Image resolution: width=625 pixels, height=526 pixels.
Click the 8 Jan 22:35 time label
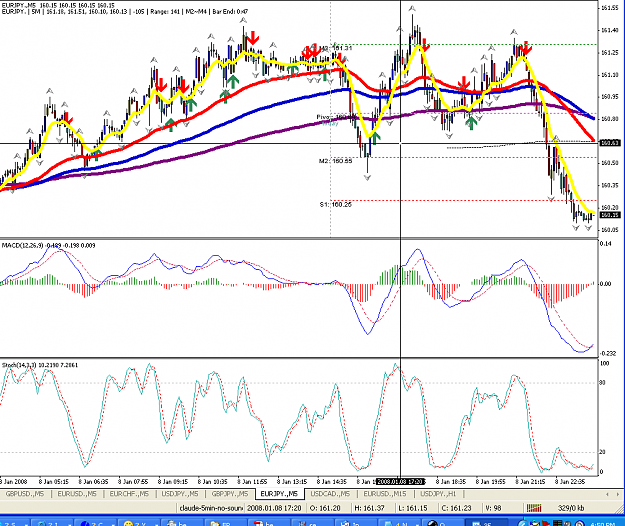[x=570, y=482]
